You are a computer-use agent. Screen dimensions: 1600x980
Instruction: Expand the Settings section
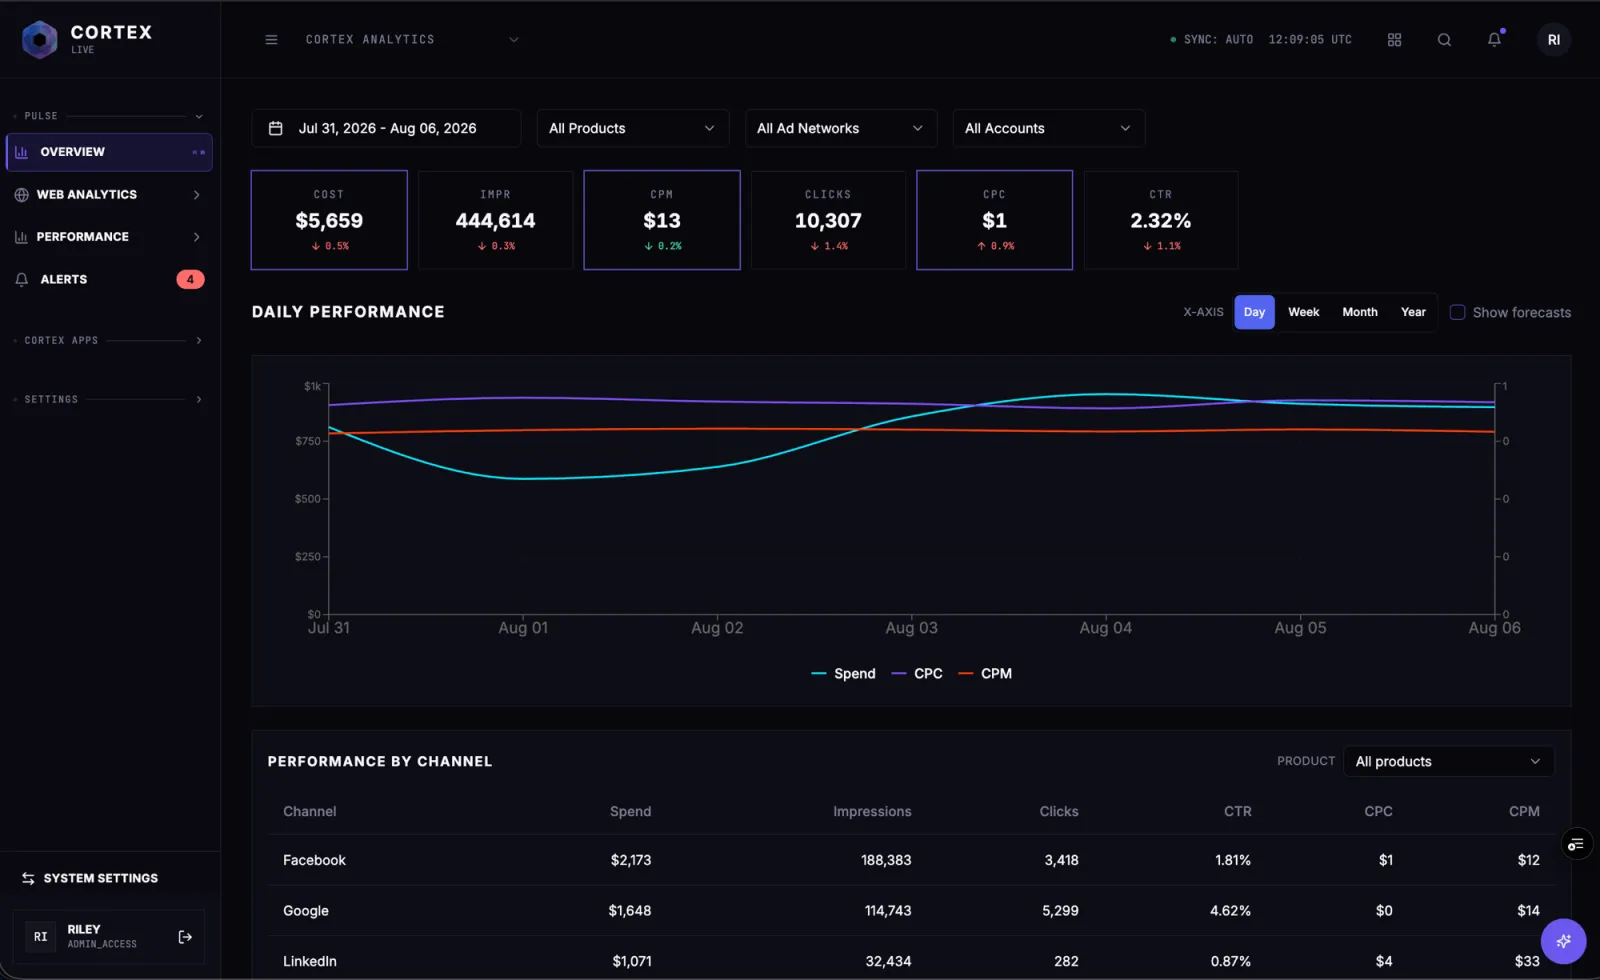point(110,400)
